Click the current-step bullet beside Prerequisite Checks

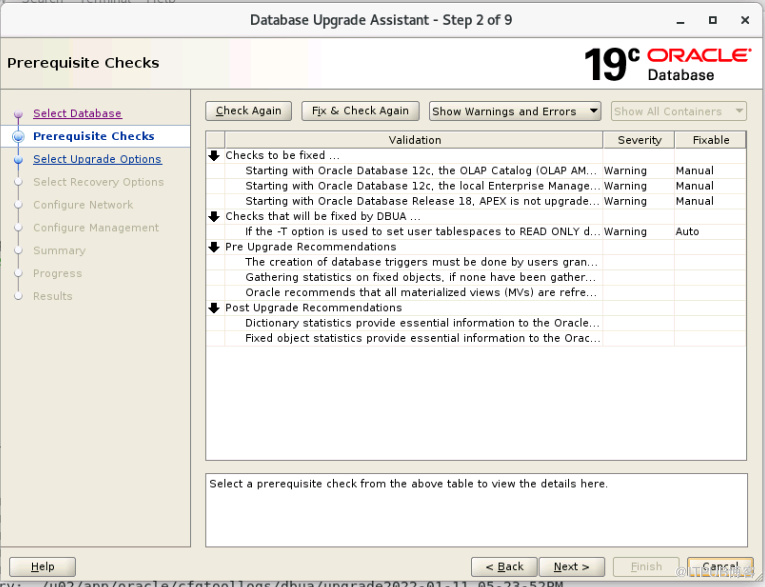(x=19, y=137)
